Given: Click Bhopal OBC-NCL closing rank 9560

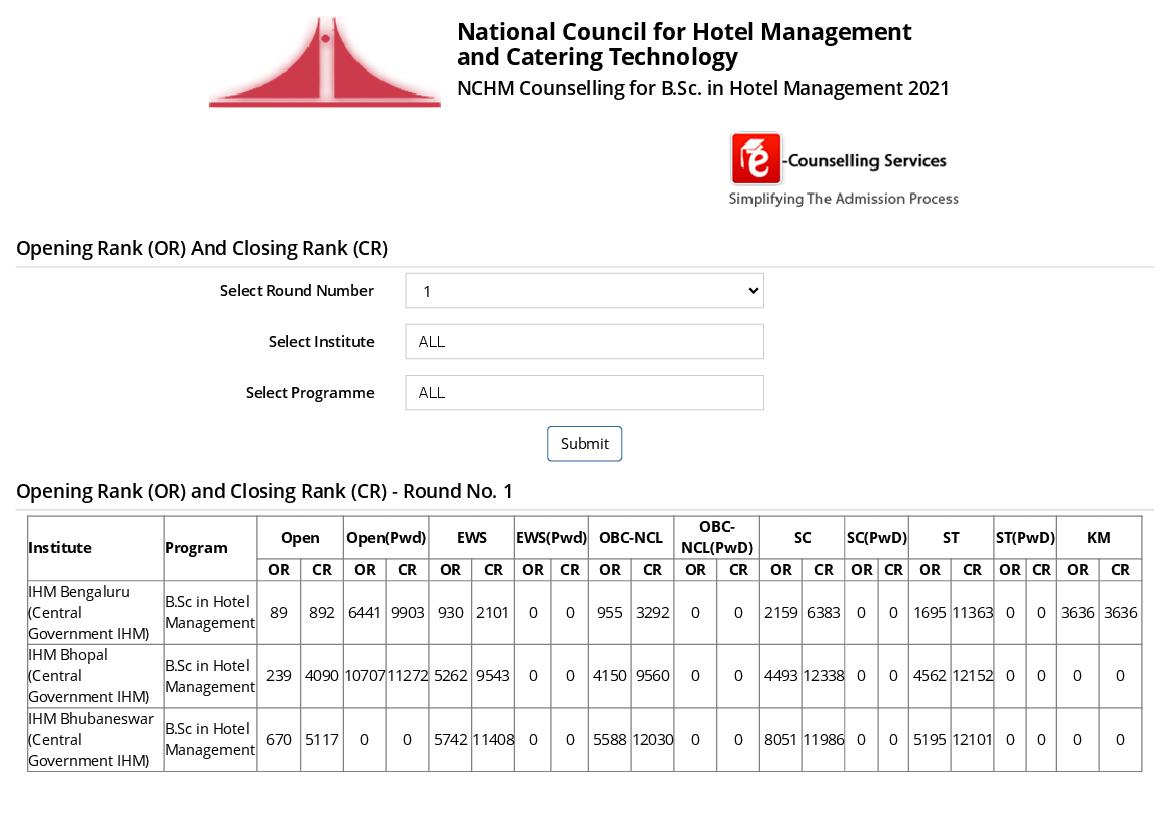Looking at the screenshot, I should 652,676.
